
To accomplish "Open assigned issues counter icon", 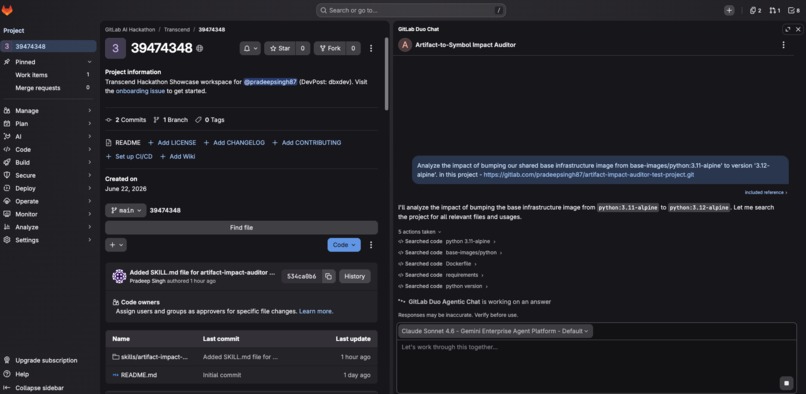I will tap(755, 10).
